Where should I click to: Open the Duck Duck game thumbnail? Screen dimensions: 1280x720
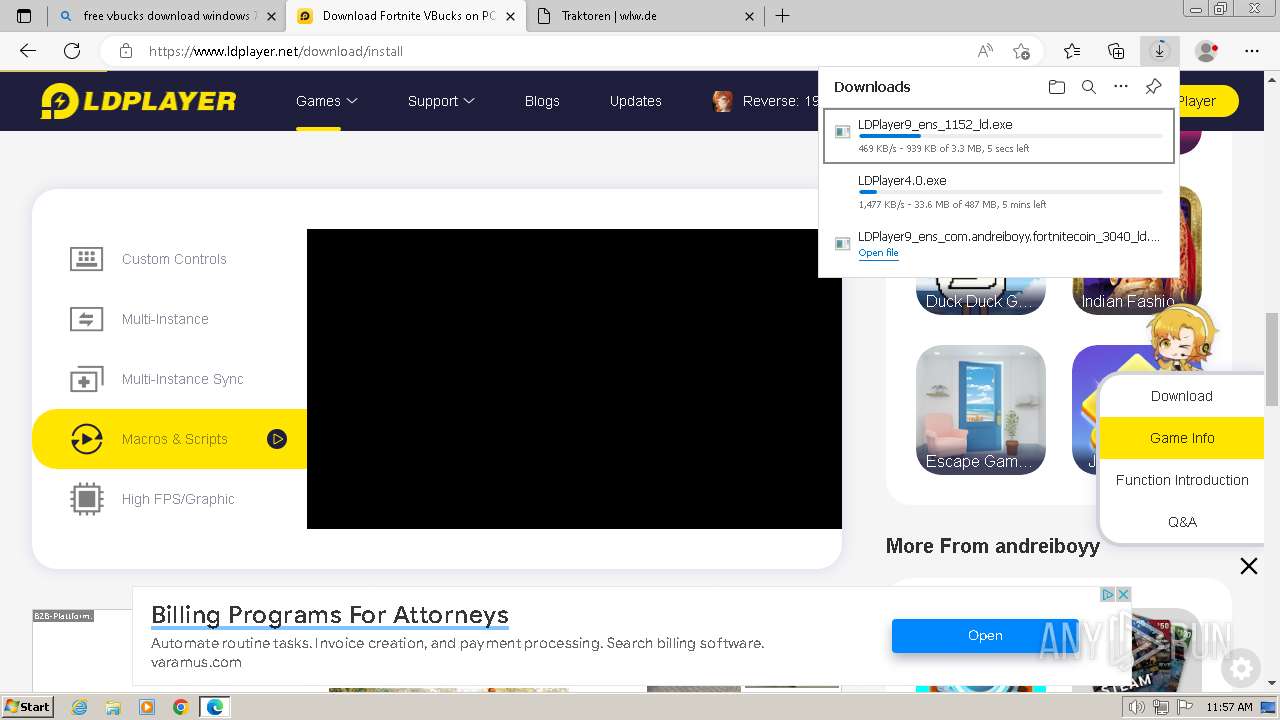click(x=981, y=296)
